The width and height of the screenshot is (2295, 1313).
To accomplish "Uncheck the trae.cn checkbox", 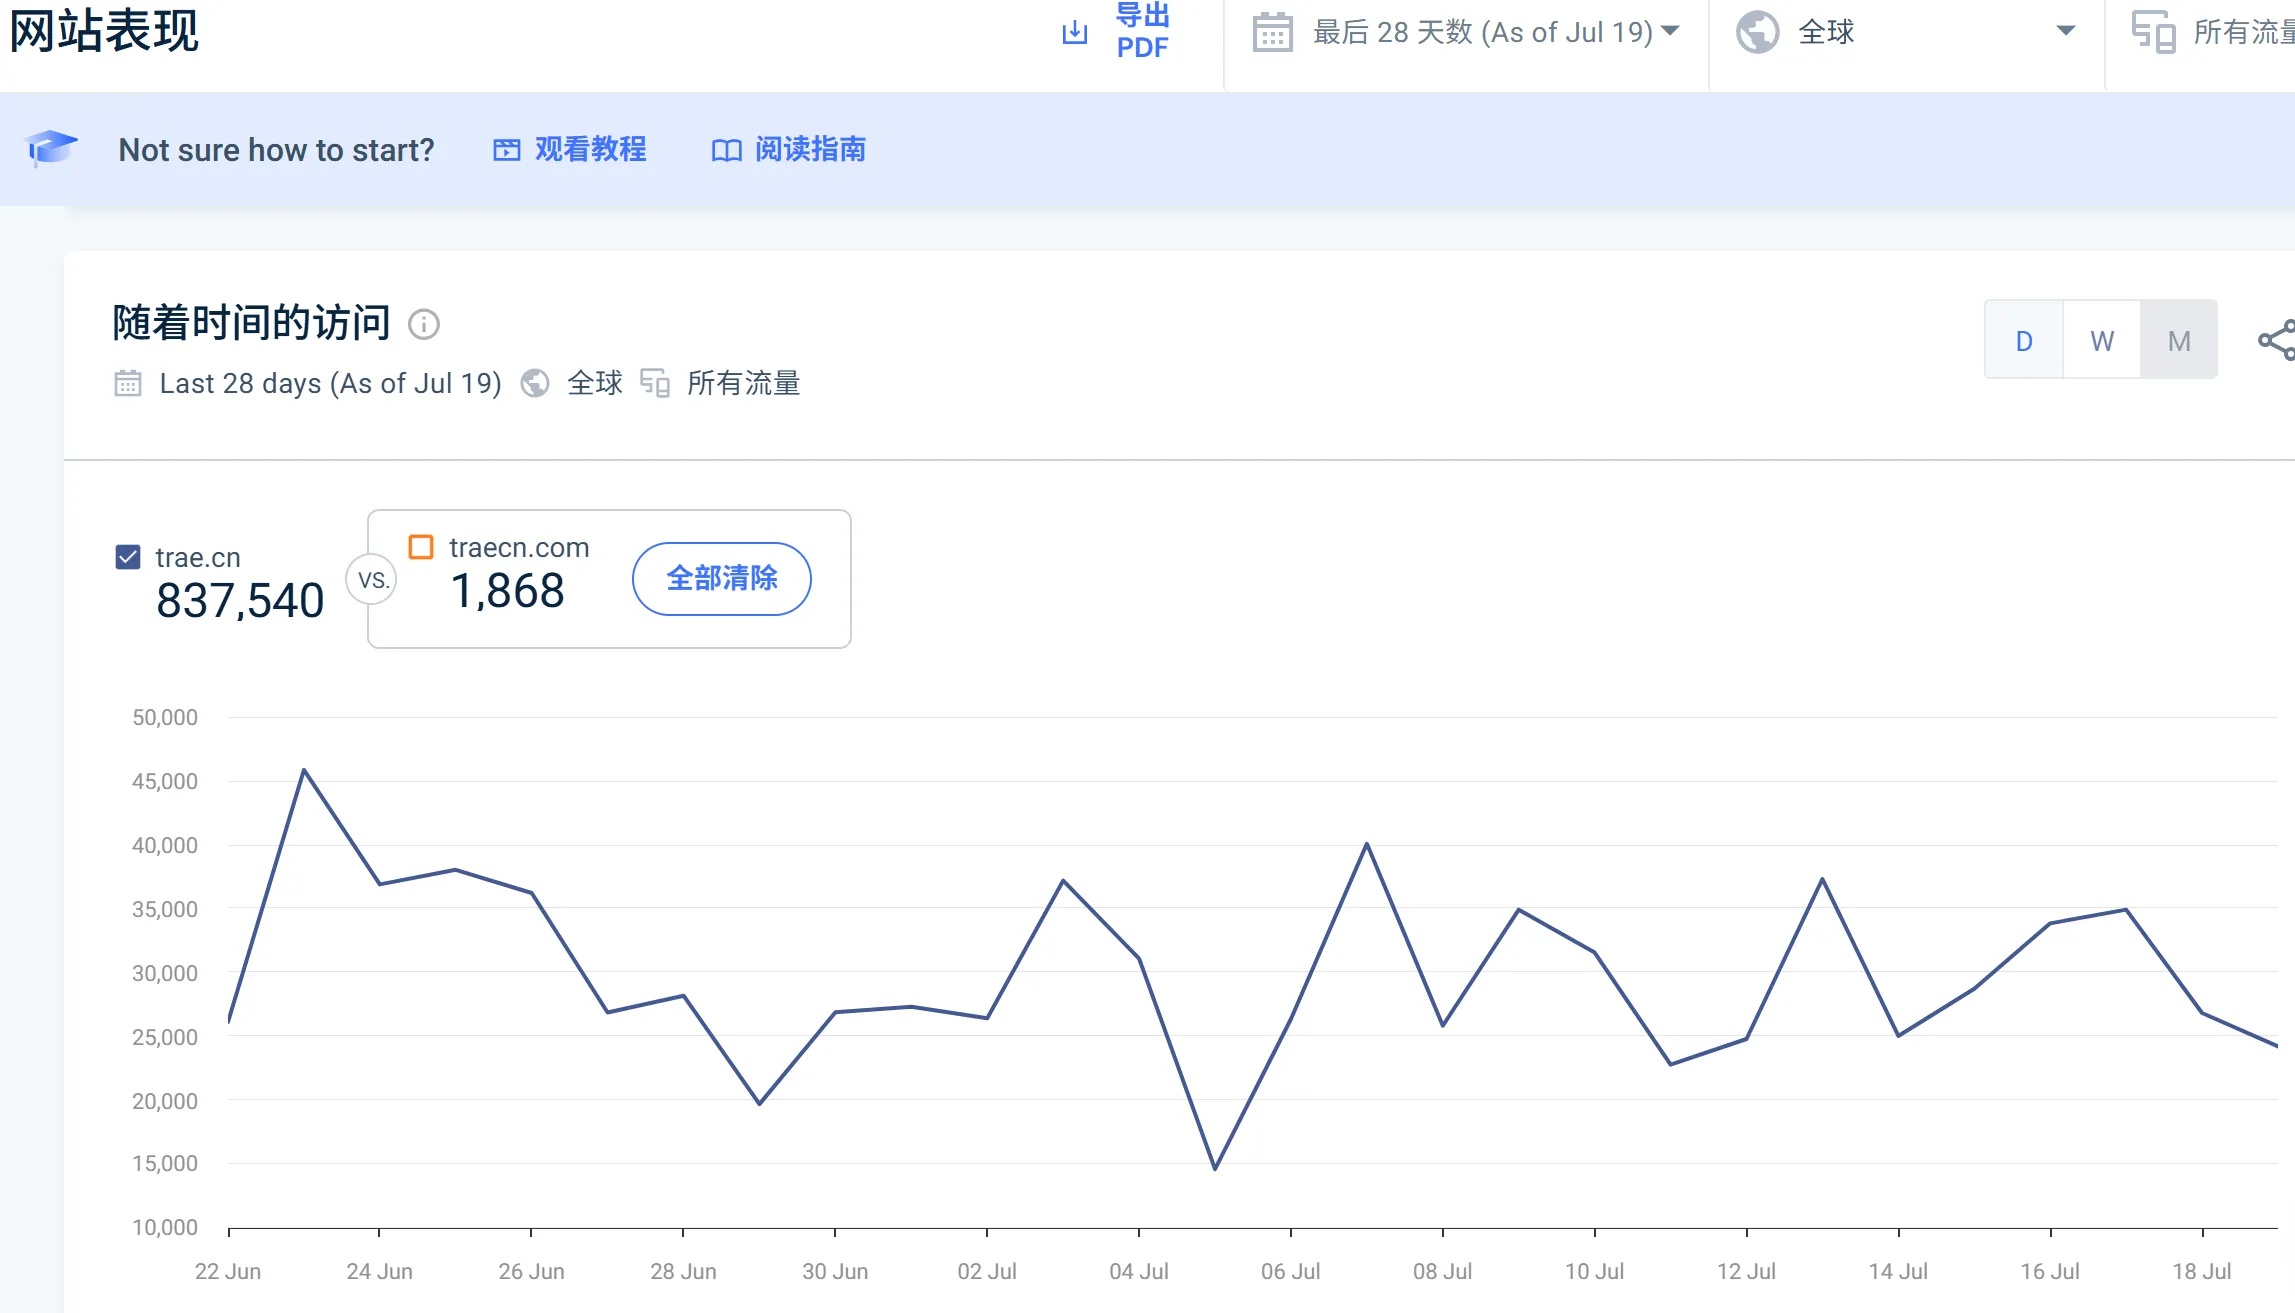I will pyautogui.click(x=128, y=557).
